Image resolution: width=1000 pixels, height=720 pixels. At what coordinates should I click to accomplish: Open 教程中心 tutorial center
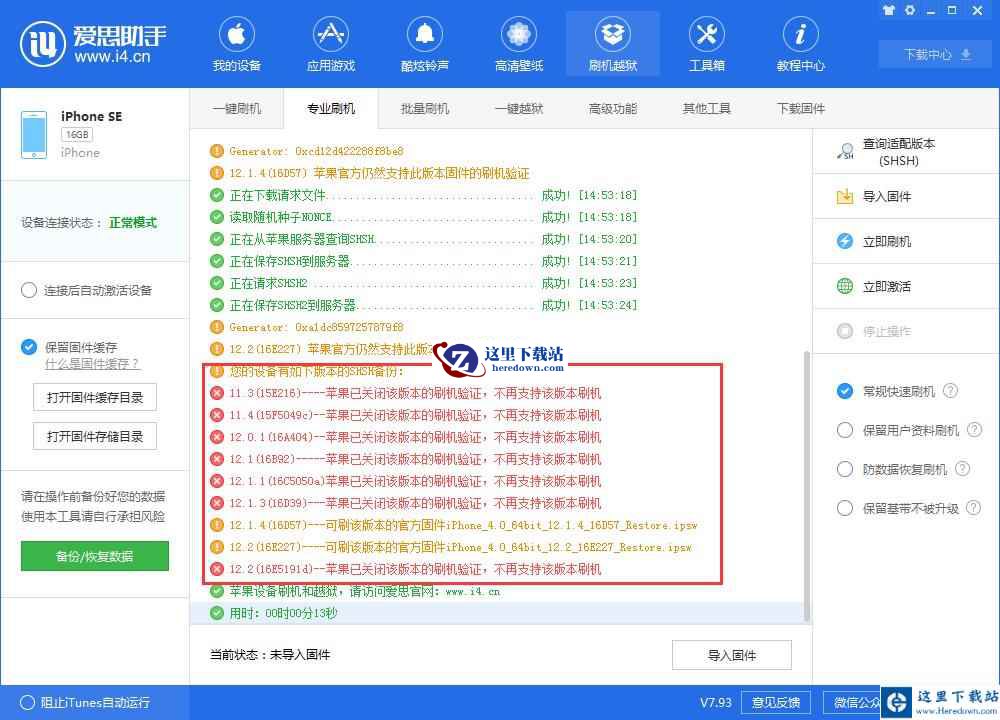click(x=800, y=44)
